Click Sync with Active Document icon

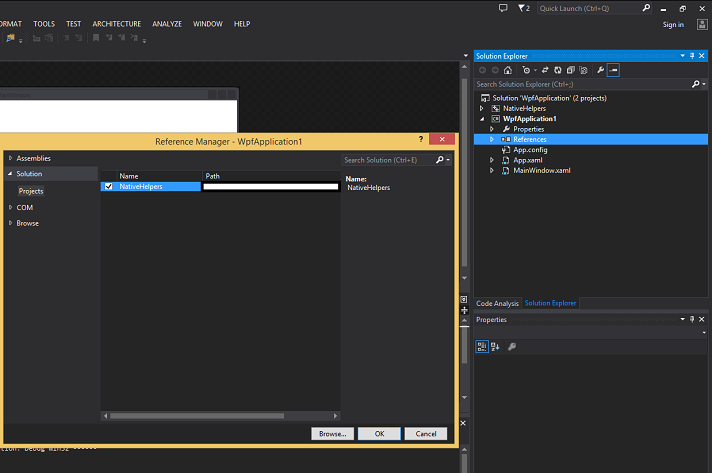point(545,70)
